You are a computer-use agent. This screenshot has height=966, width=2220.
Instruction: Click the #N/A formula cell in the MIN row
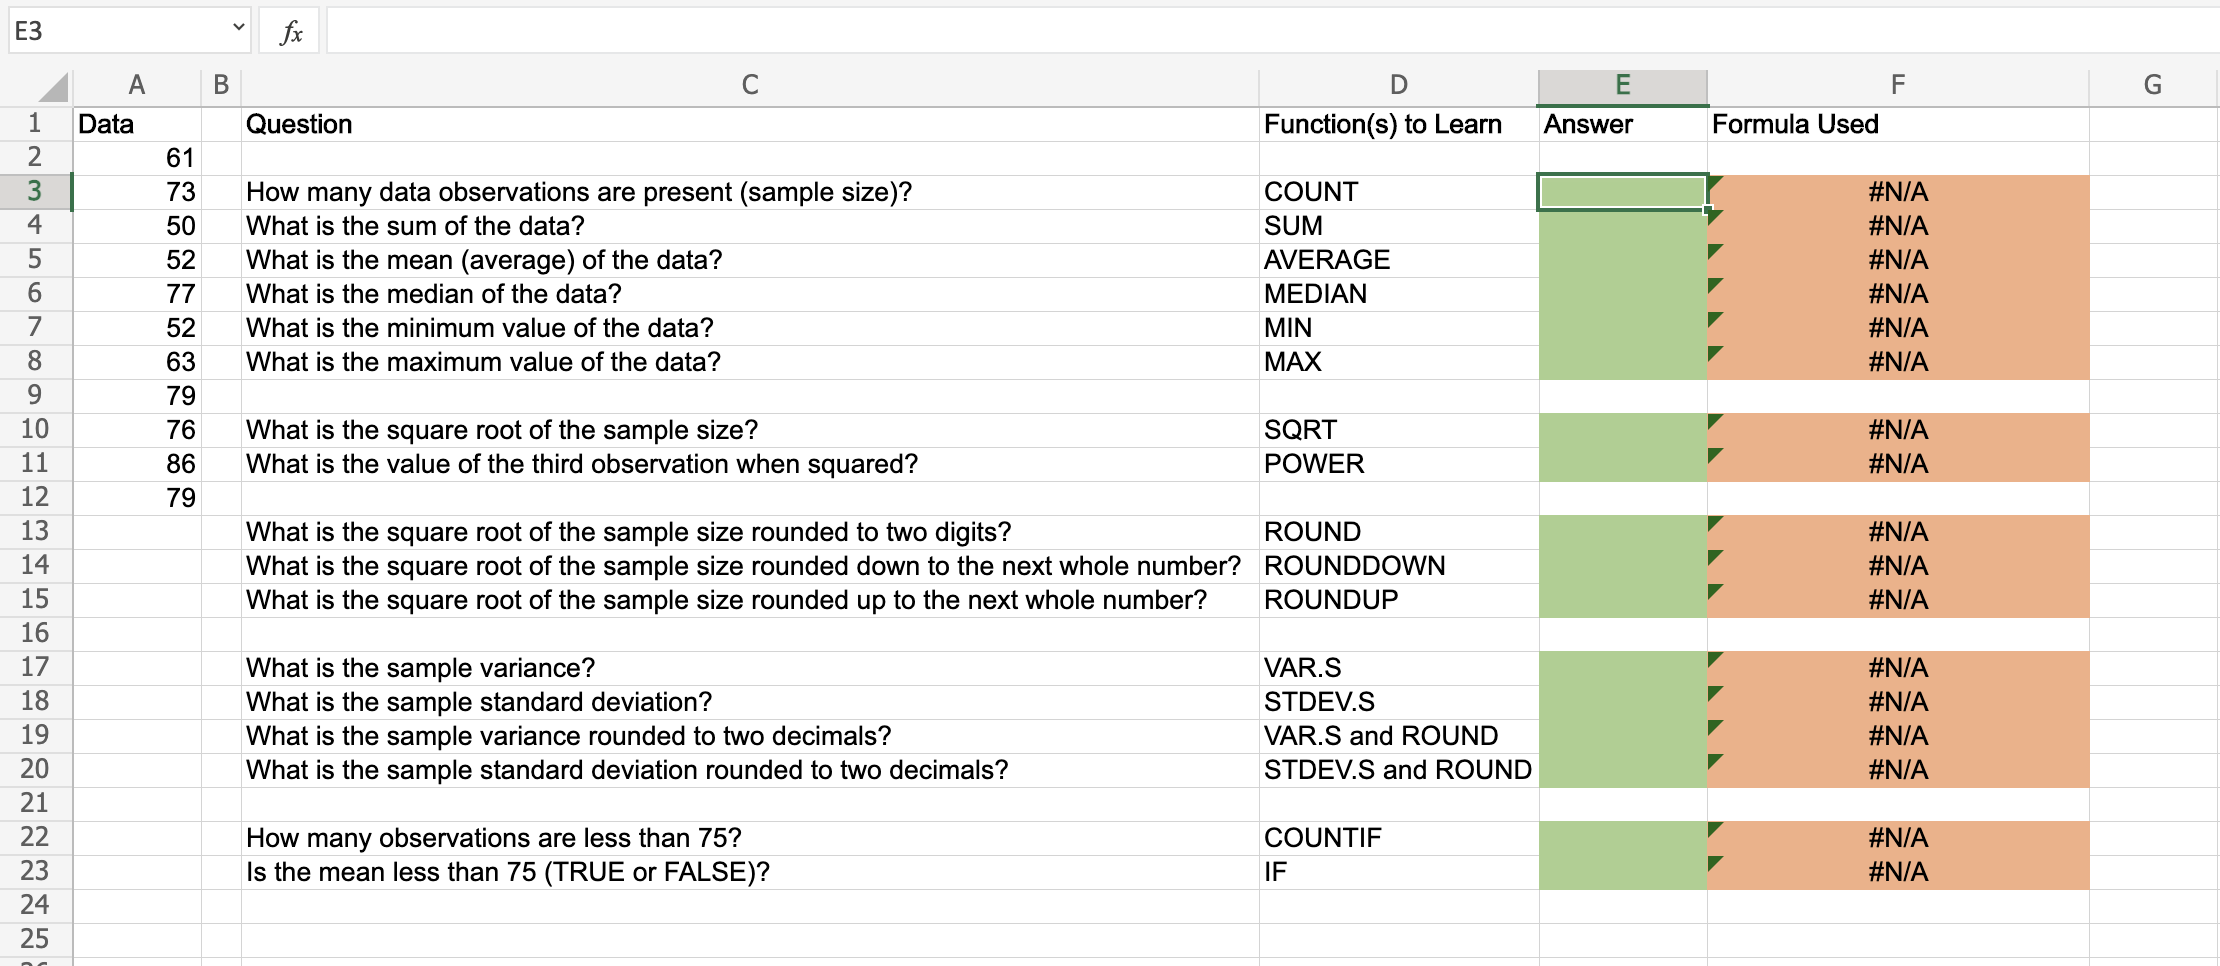click(1898, 328)
